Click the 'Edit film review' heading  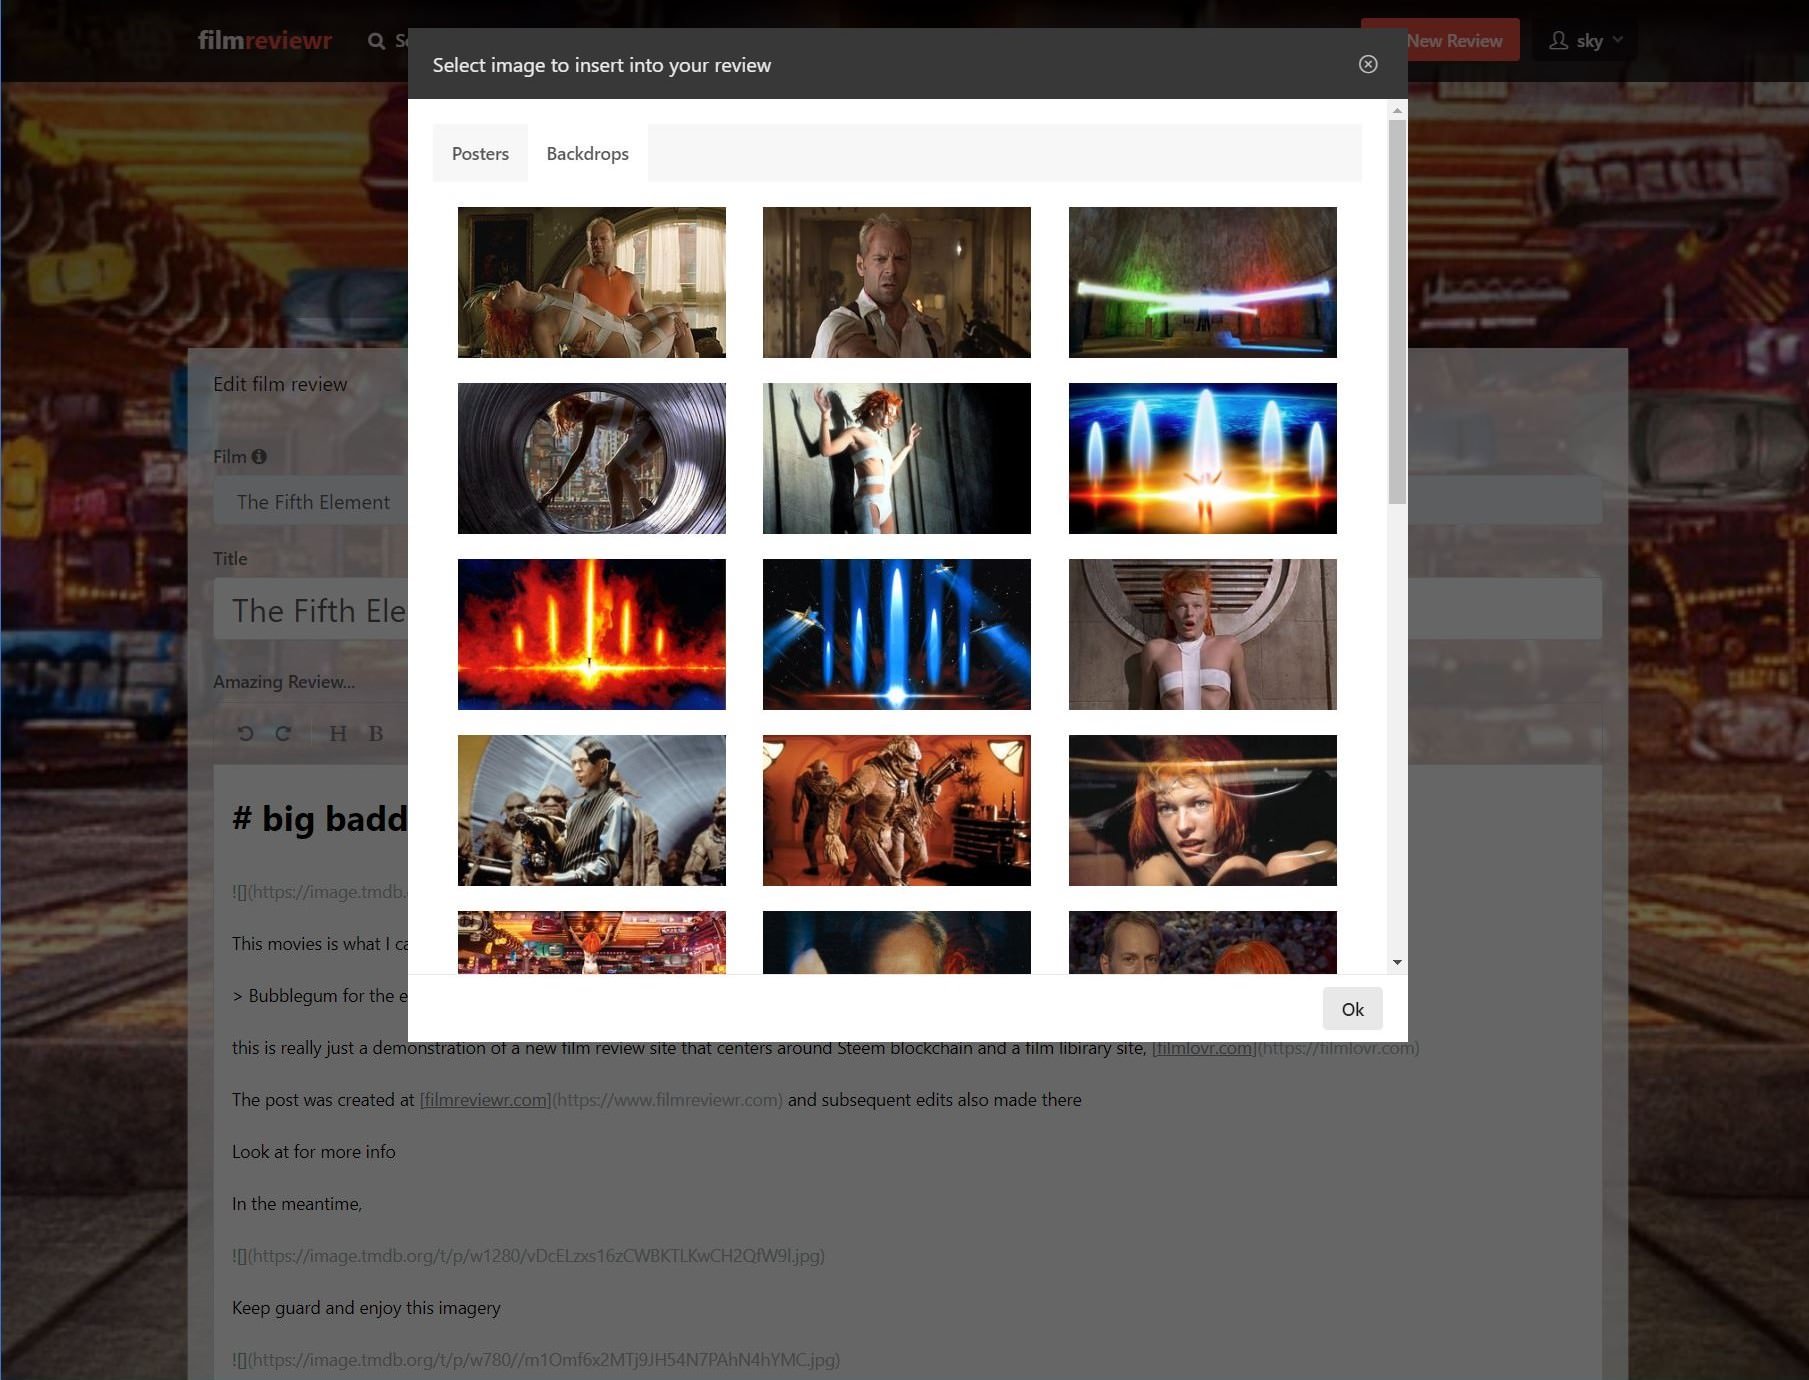click(280, 384)
